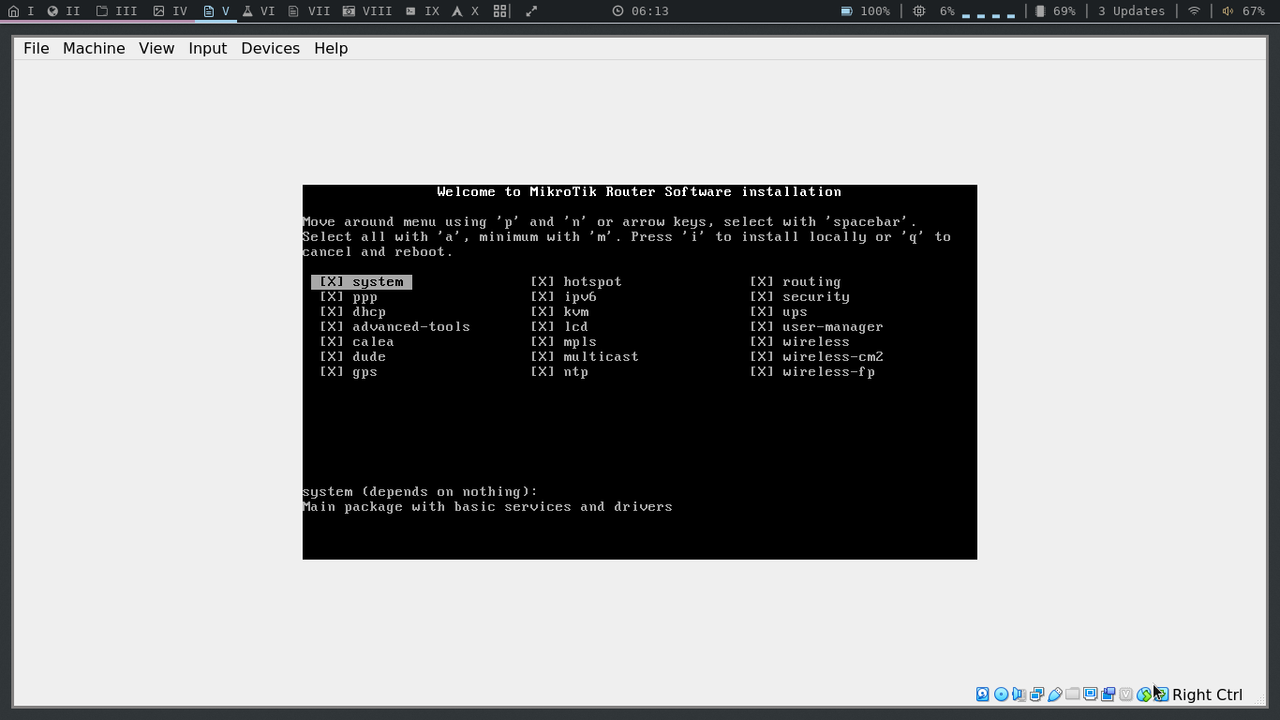The width and height of the screenshot is (1280, 720).
Task: Select the calea package entry
Action: pos(357,342)
